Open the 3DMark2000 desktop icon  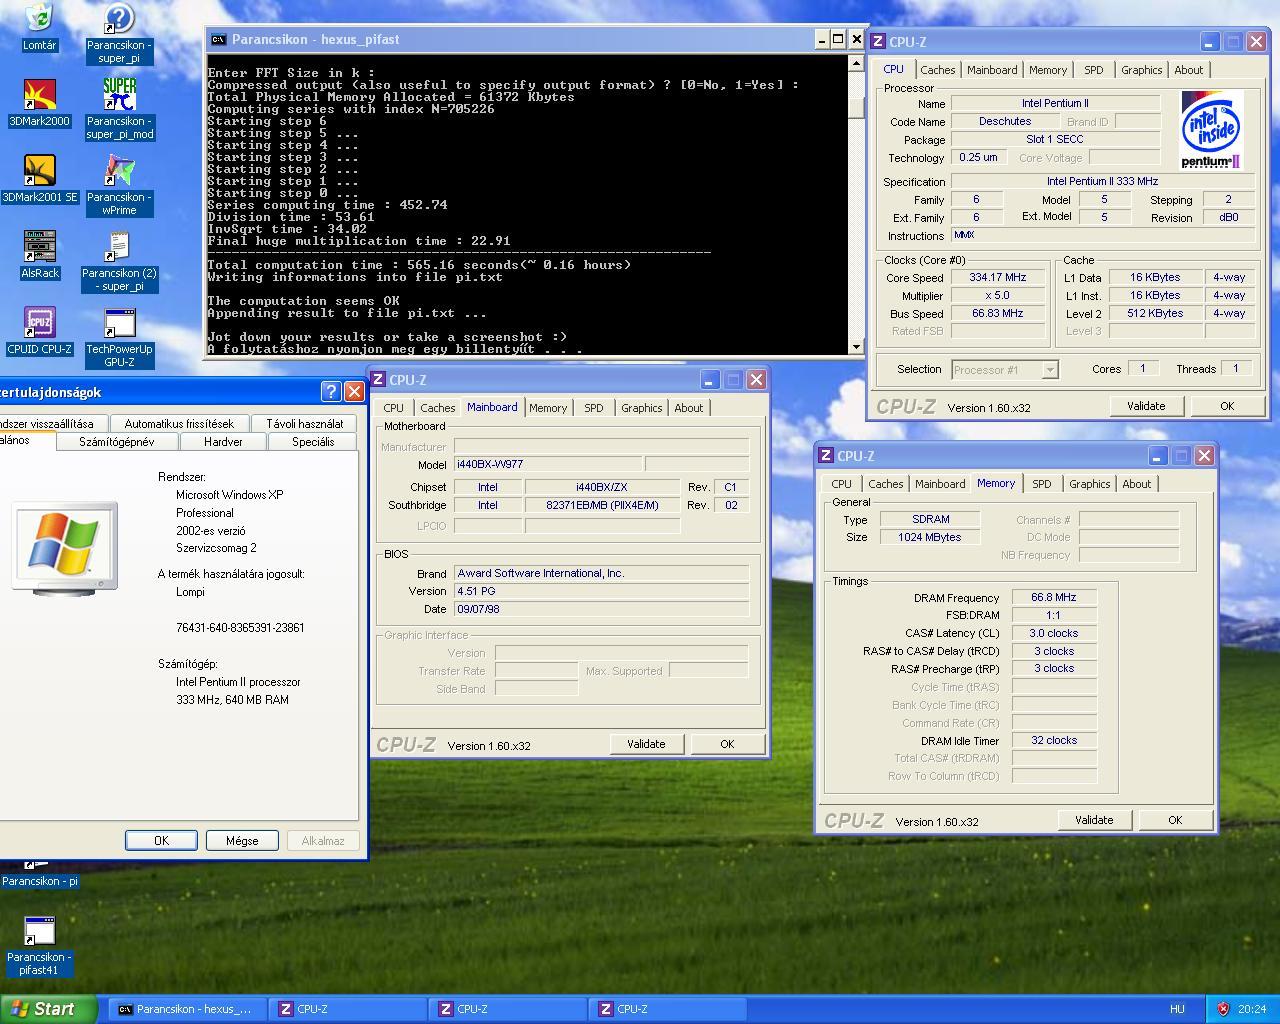tap(39, 103)
